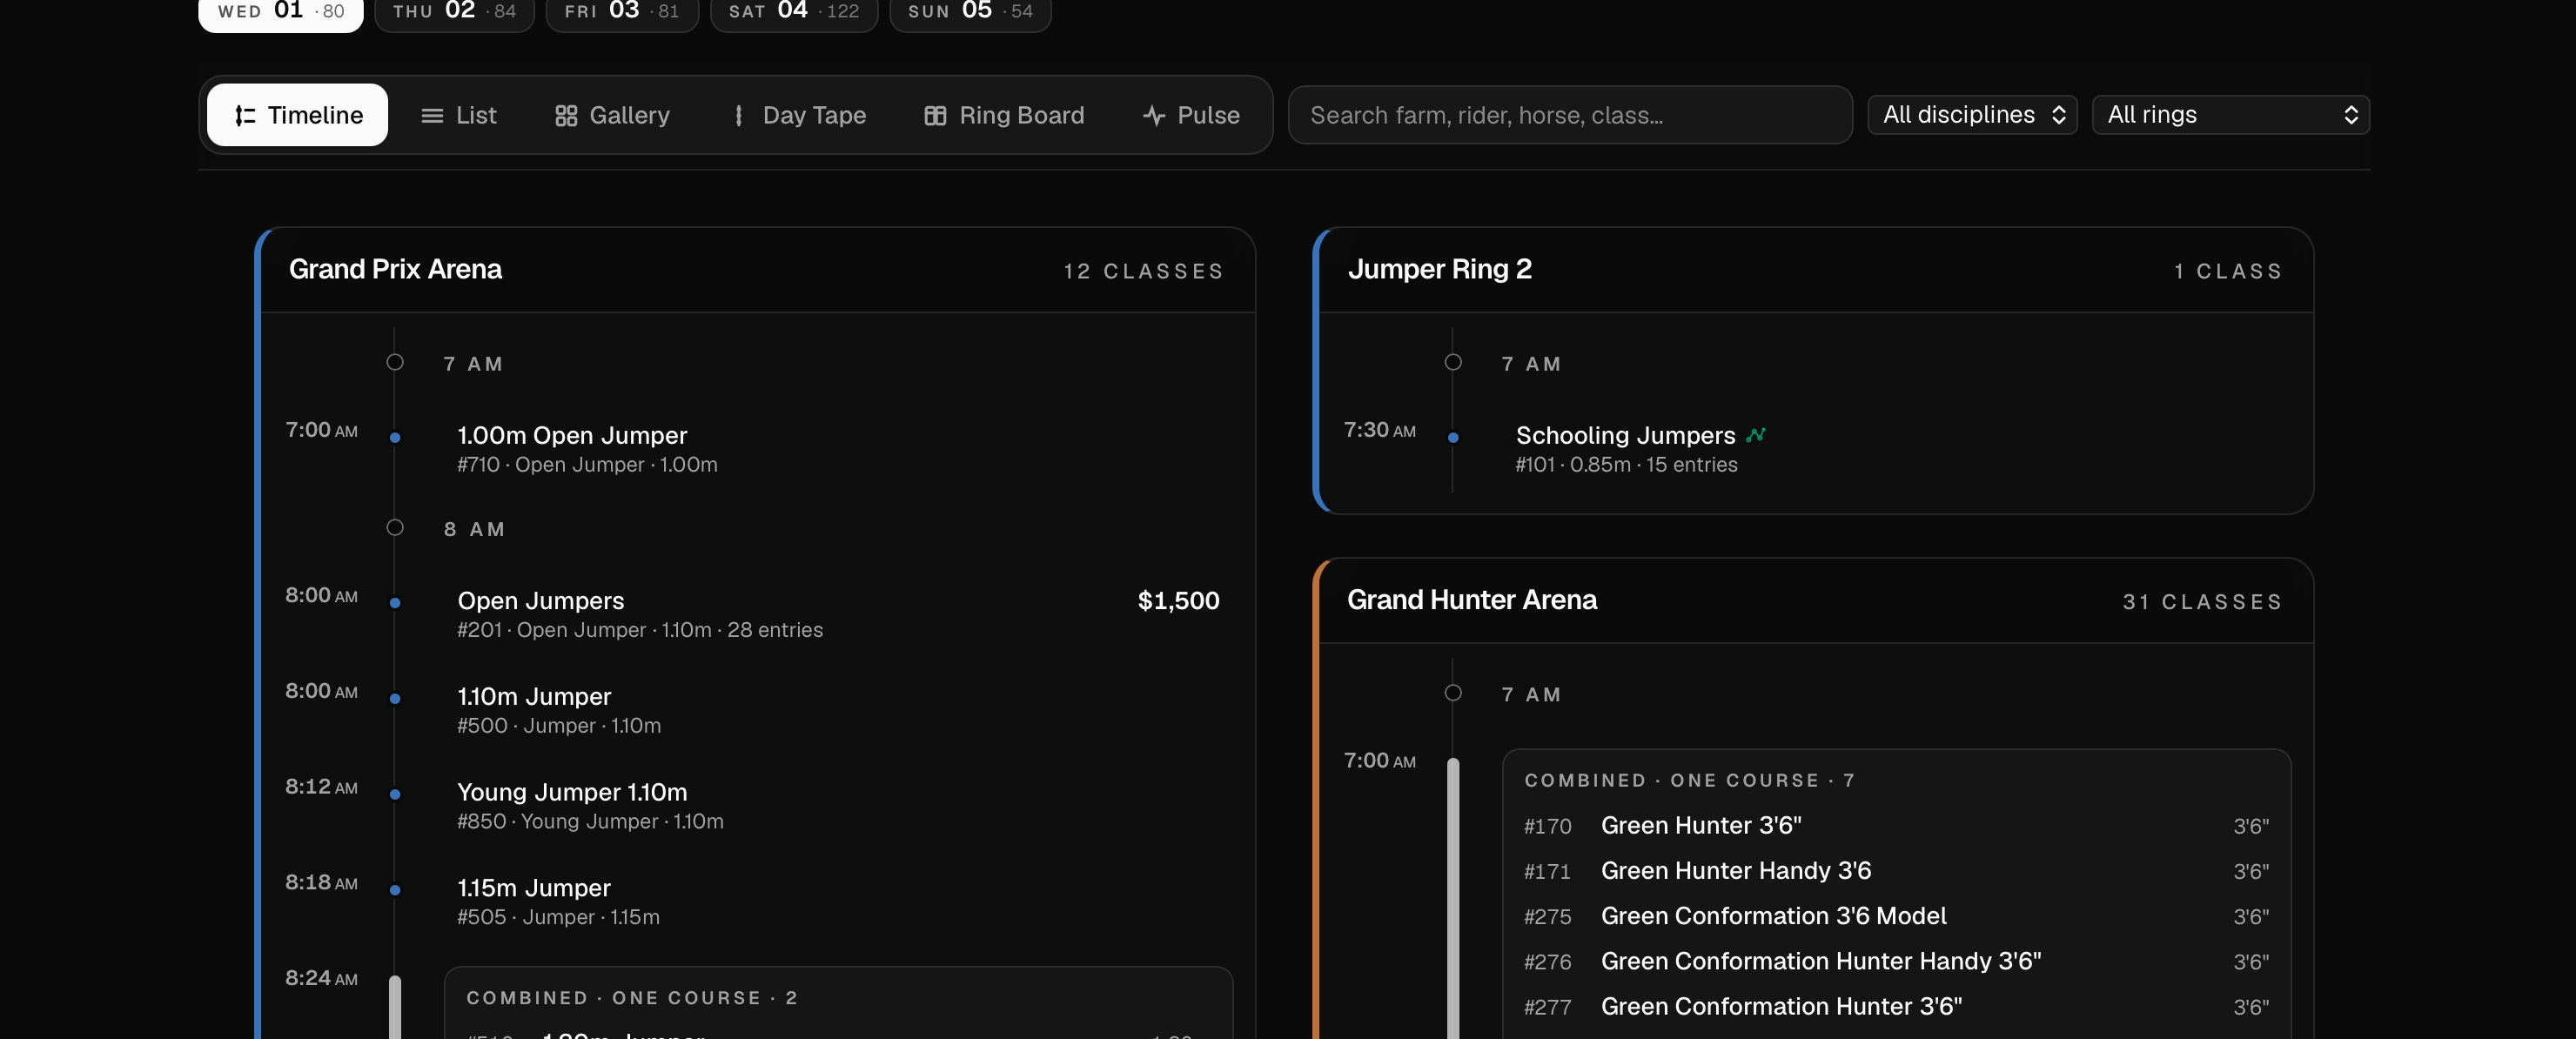Select the SUN 05 day button
Image resolution: width=2576 pixels, height=1039 pixels.
point(970,12)
